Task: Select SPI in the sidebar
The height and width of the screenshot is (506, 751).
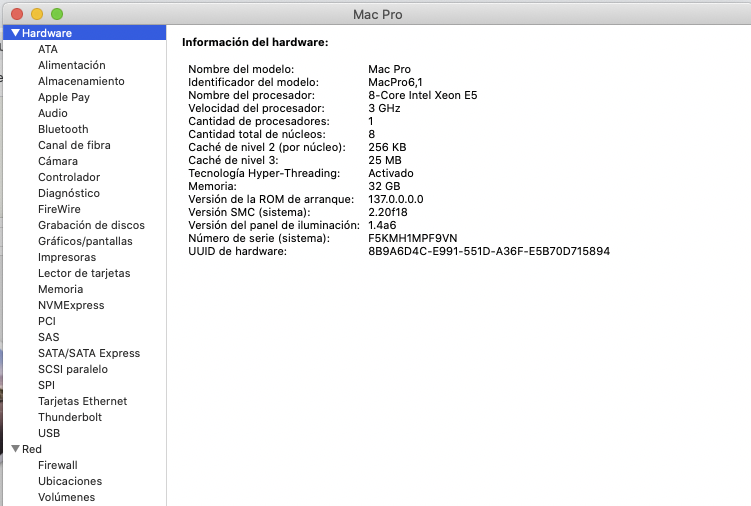Action: pyautogui.click(x=46, y=385)
